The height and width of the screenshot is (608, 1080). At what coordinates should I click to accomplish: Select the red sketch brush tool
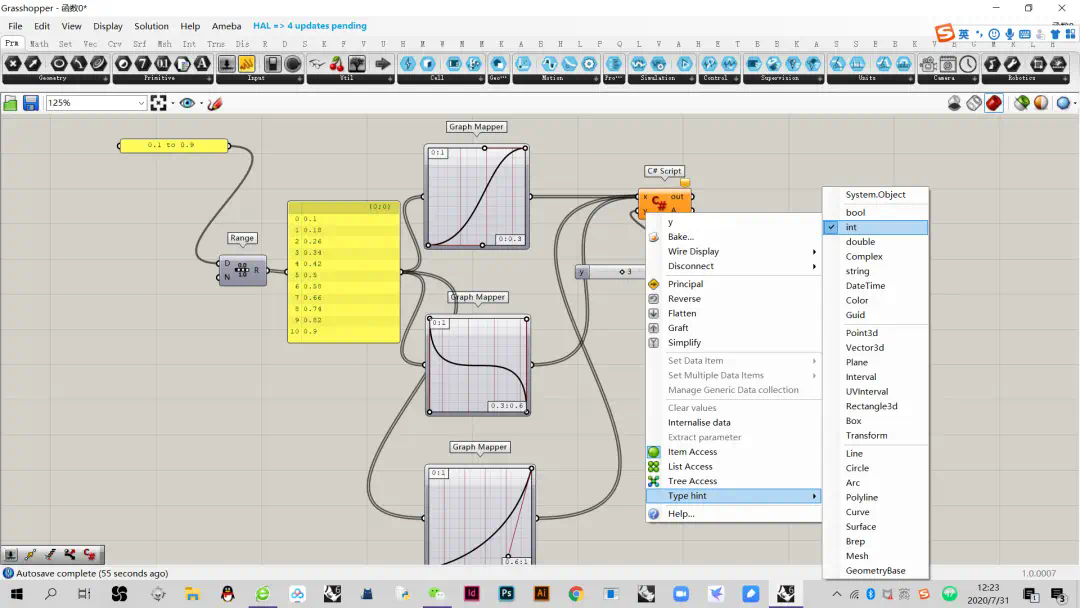[215, 103]
